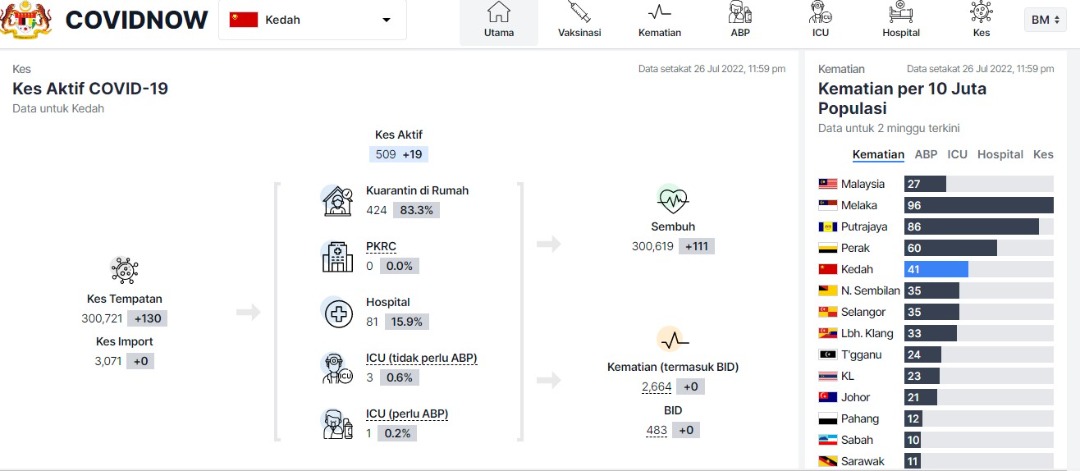Screen dimensions: 1080x471
Task: Click the Hospital 15.9% badge
Action: 406,322
